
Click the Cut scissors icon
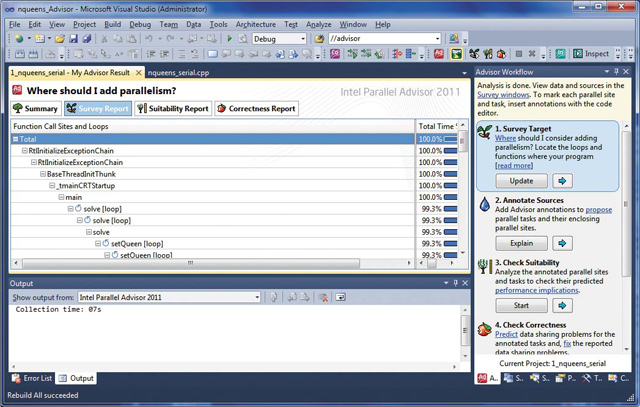pyautogui.click(x=104, y=39)
